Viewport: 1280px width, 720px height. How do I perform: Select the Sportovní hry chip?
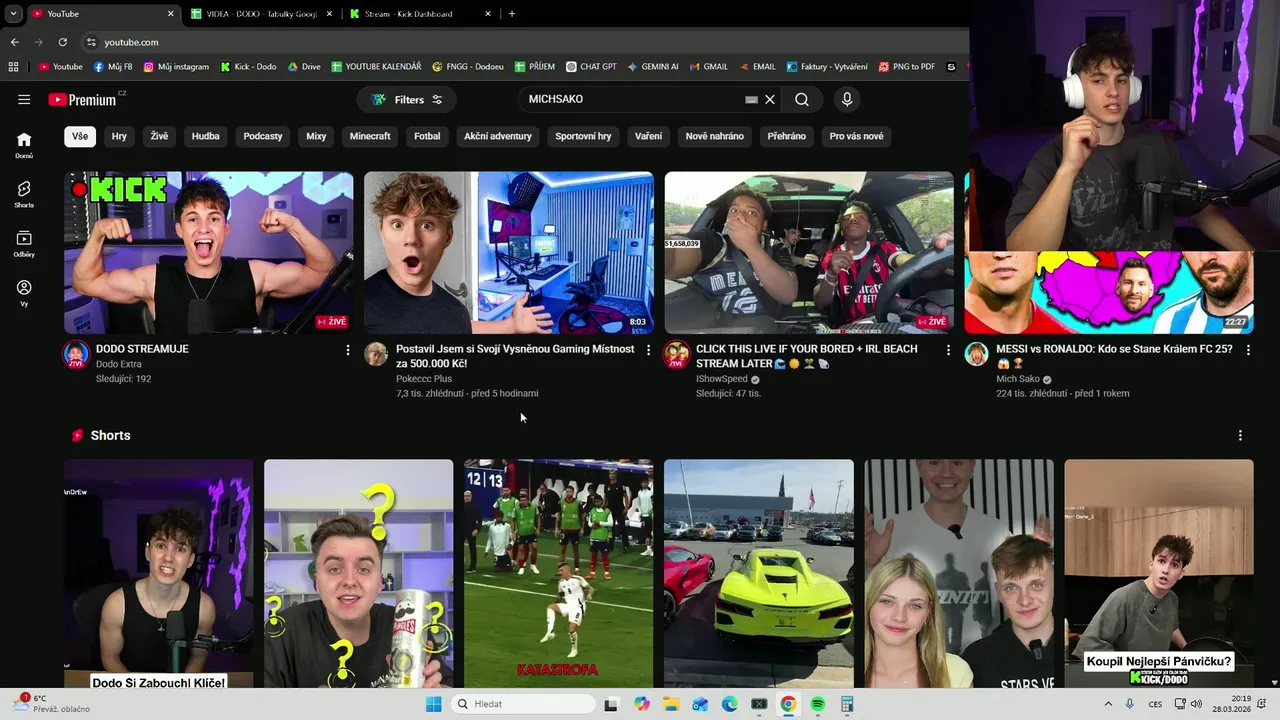tap(583, 136)
